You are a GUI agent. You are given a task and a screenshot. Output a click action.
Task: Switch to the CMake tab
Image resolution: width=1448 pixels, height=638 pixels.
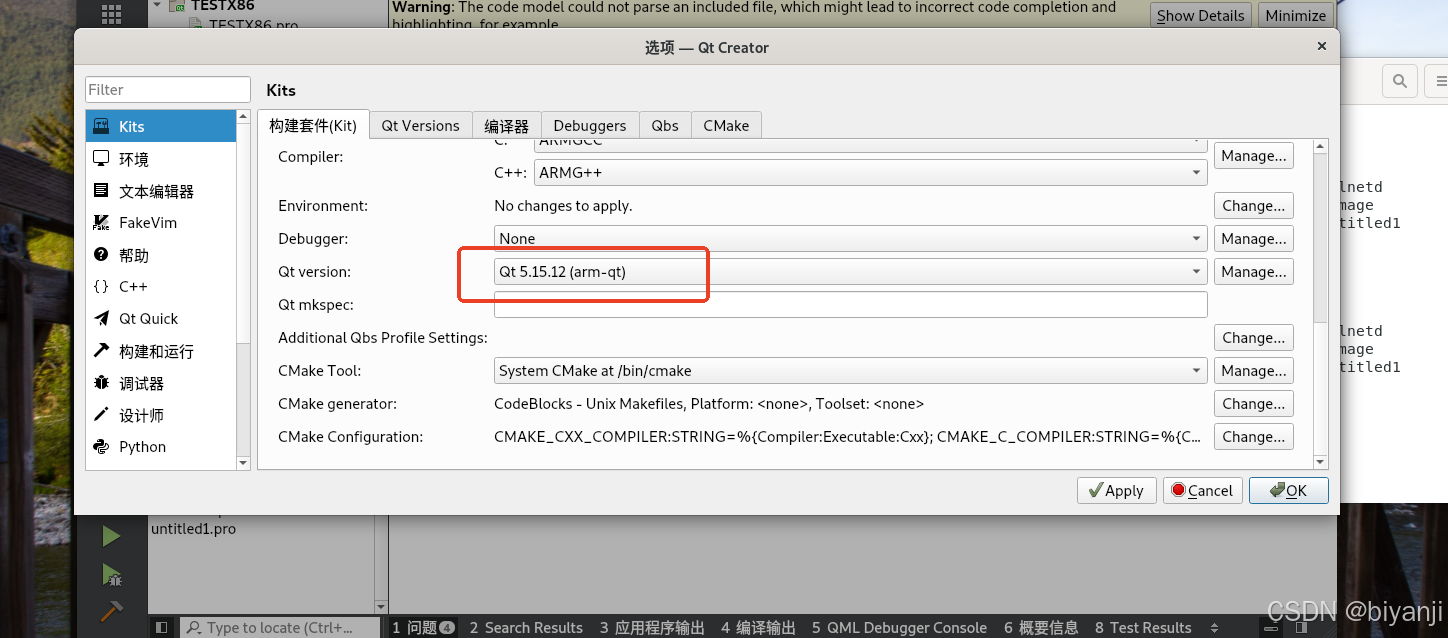(725, 124)
